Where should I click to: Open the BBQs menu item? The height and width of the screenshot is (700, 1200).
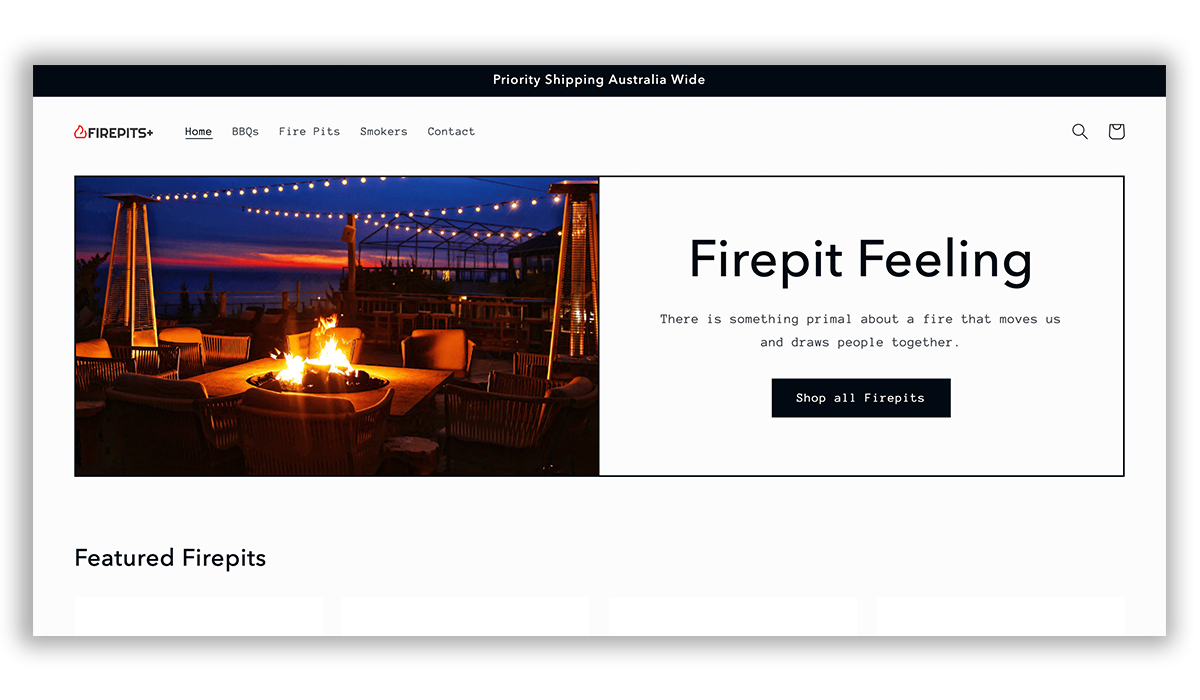click(245, 132)
